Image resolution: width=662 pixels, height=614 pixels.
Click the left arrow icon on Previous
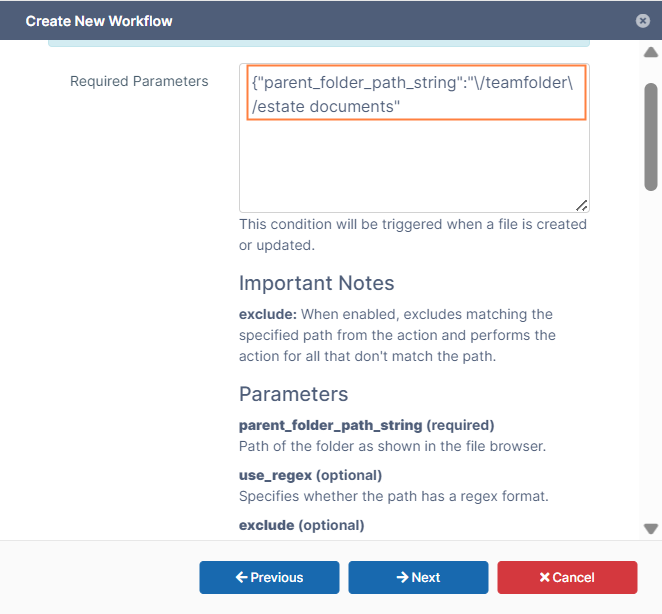(241, 577)
